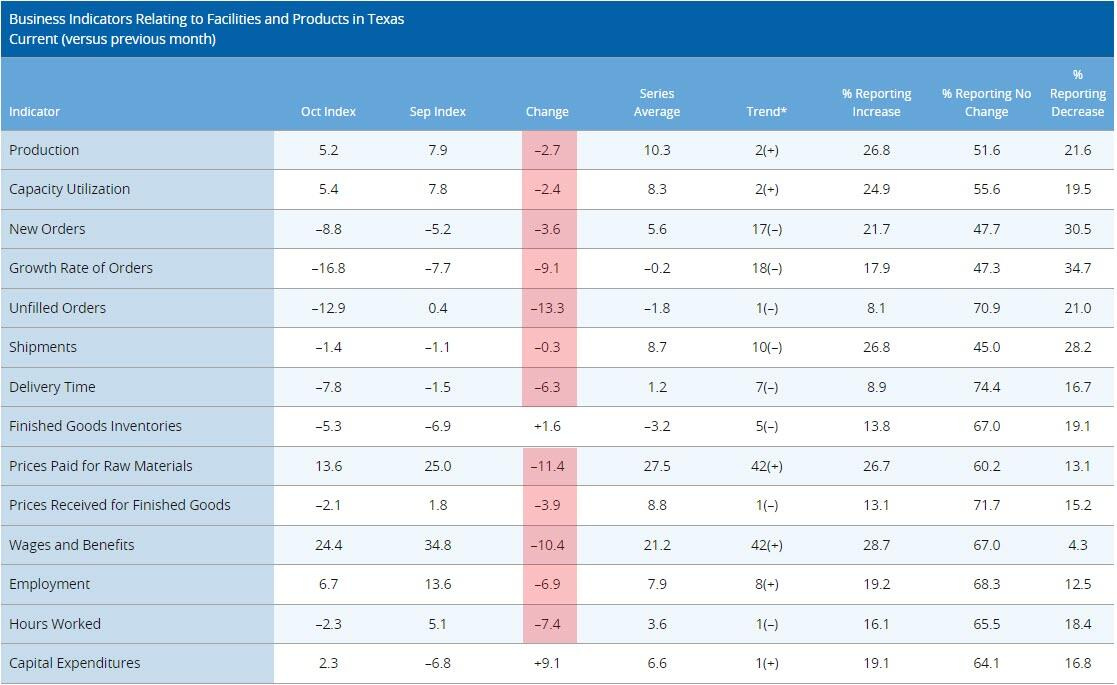Select the Trend* column header
The image size is (1117, 685).
(766, 112)
